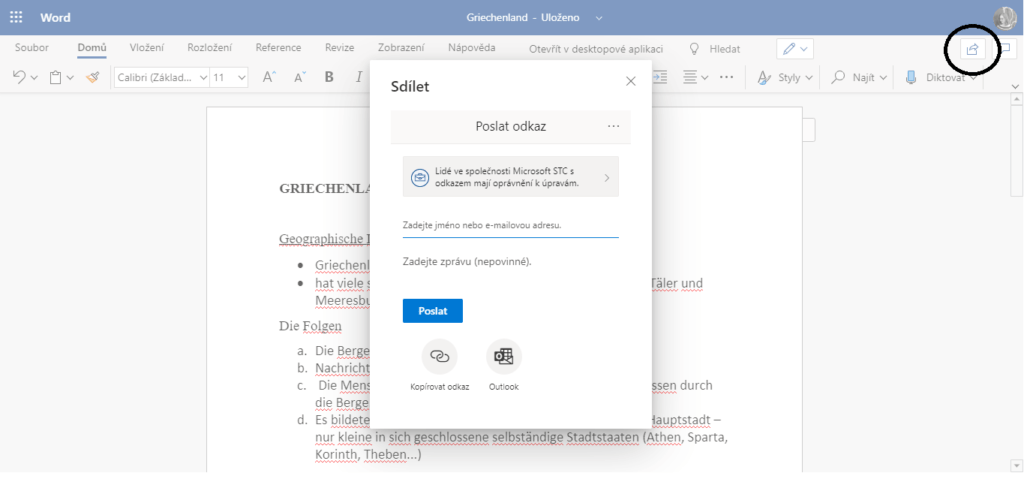Open the app launcher waffle icon
Image resolution: width=1024 pixels, height=482 pixels.
pyautogui.click(x=16, y=17)
